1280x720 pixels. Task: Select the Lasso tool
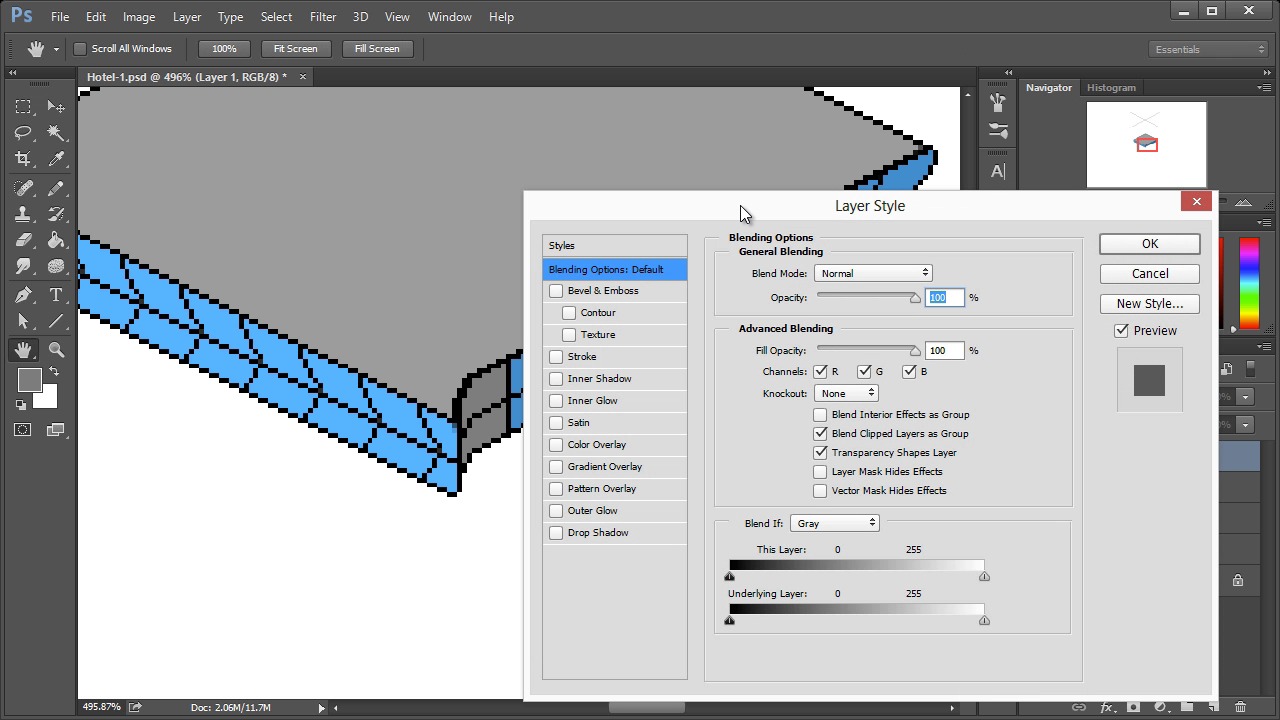tap(23, 133)
